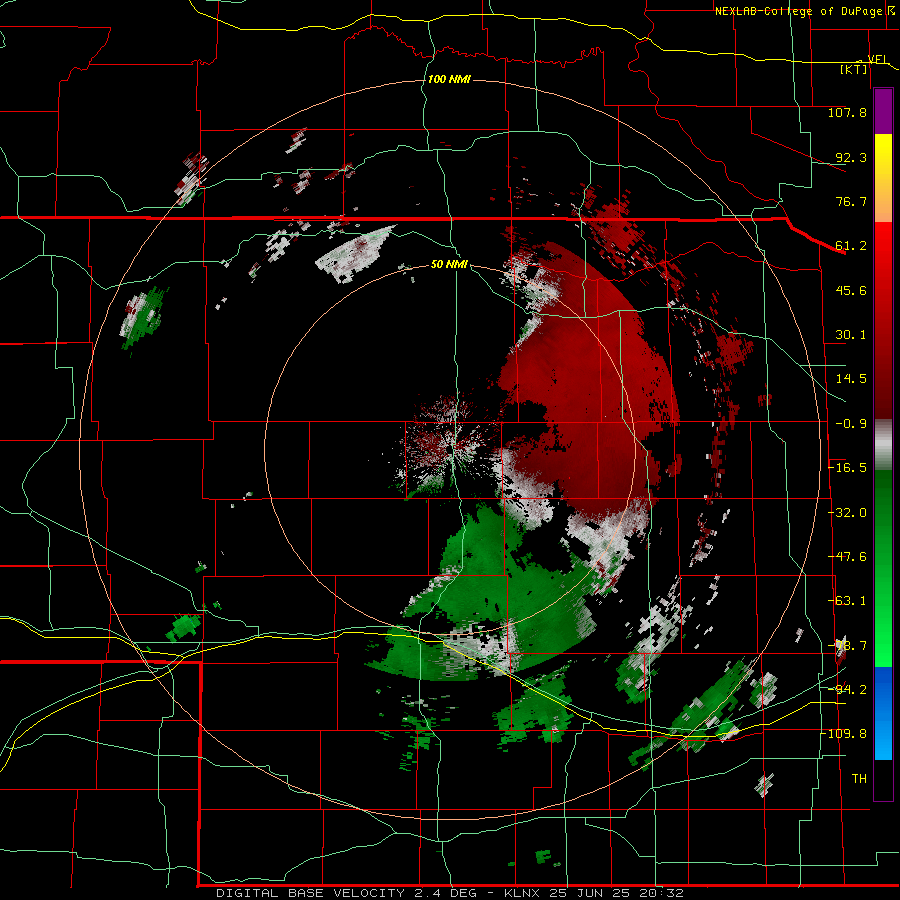Click the -0.9 velocity scale value
This screenshot has height=900, width=900.
851,424
